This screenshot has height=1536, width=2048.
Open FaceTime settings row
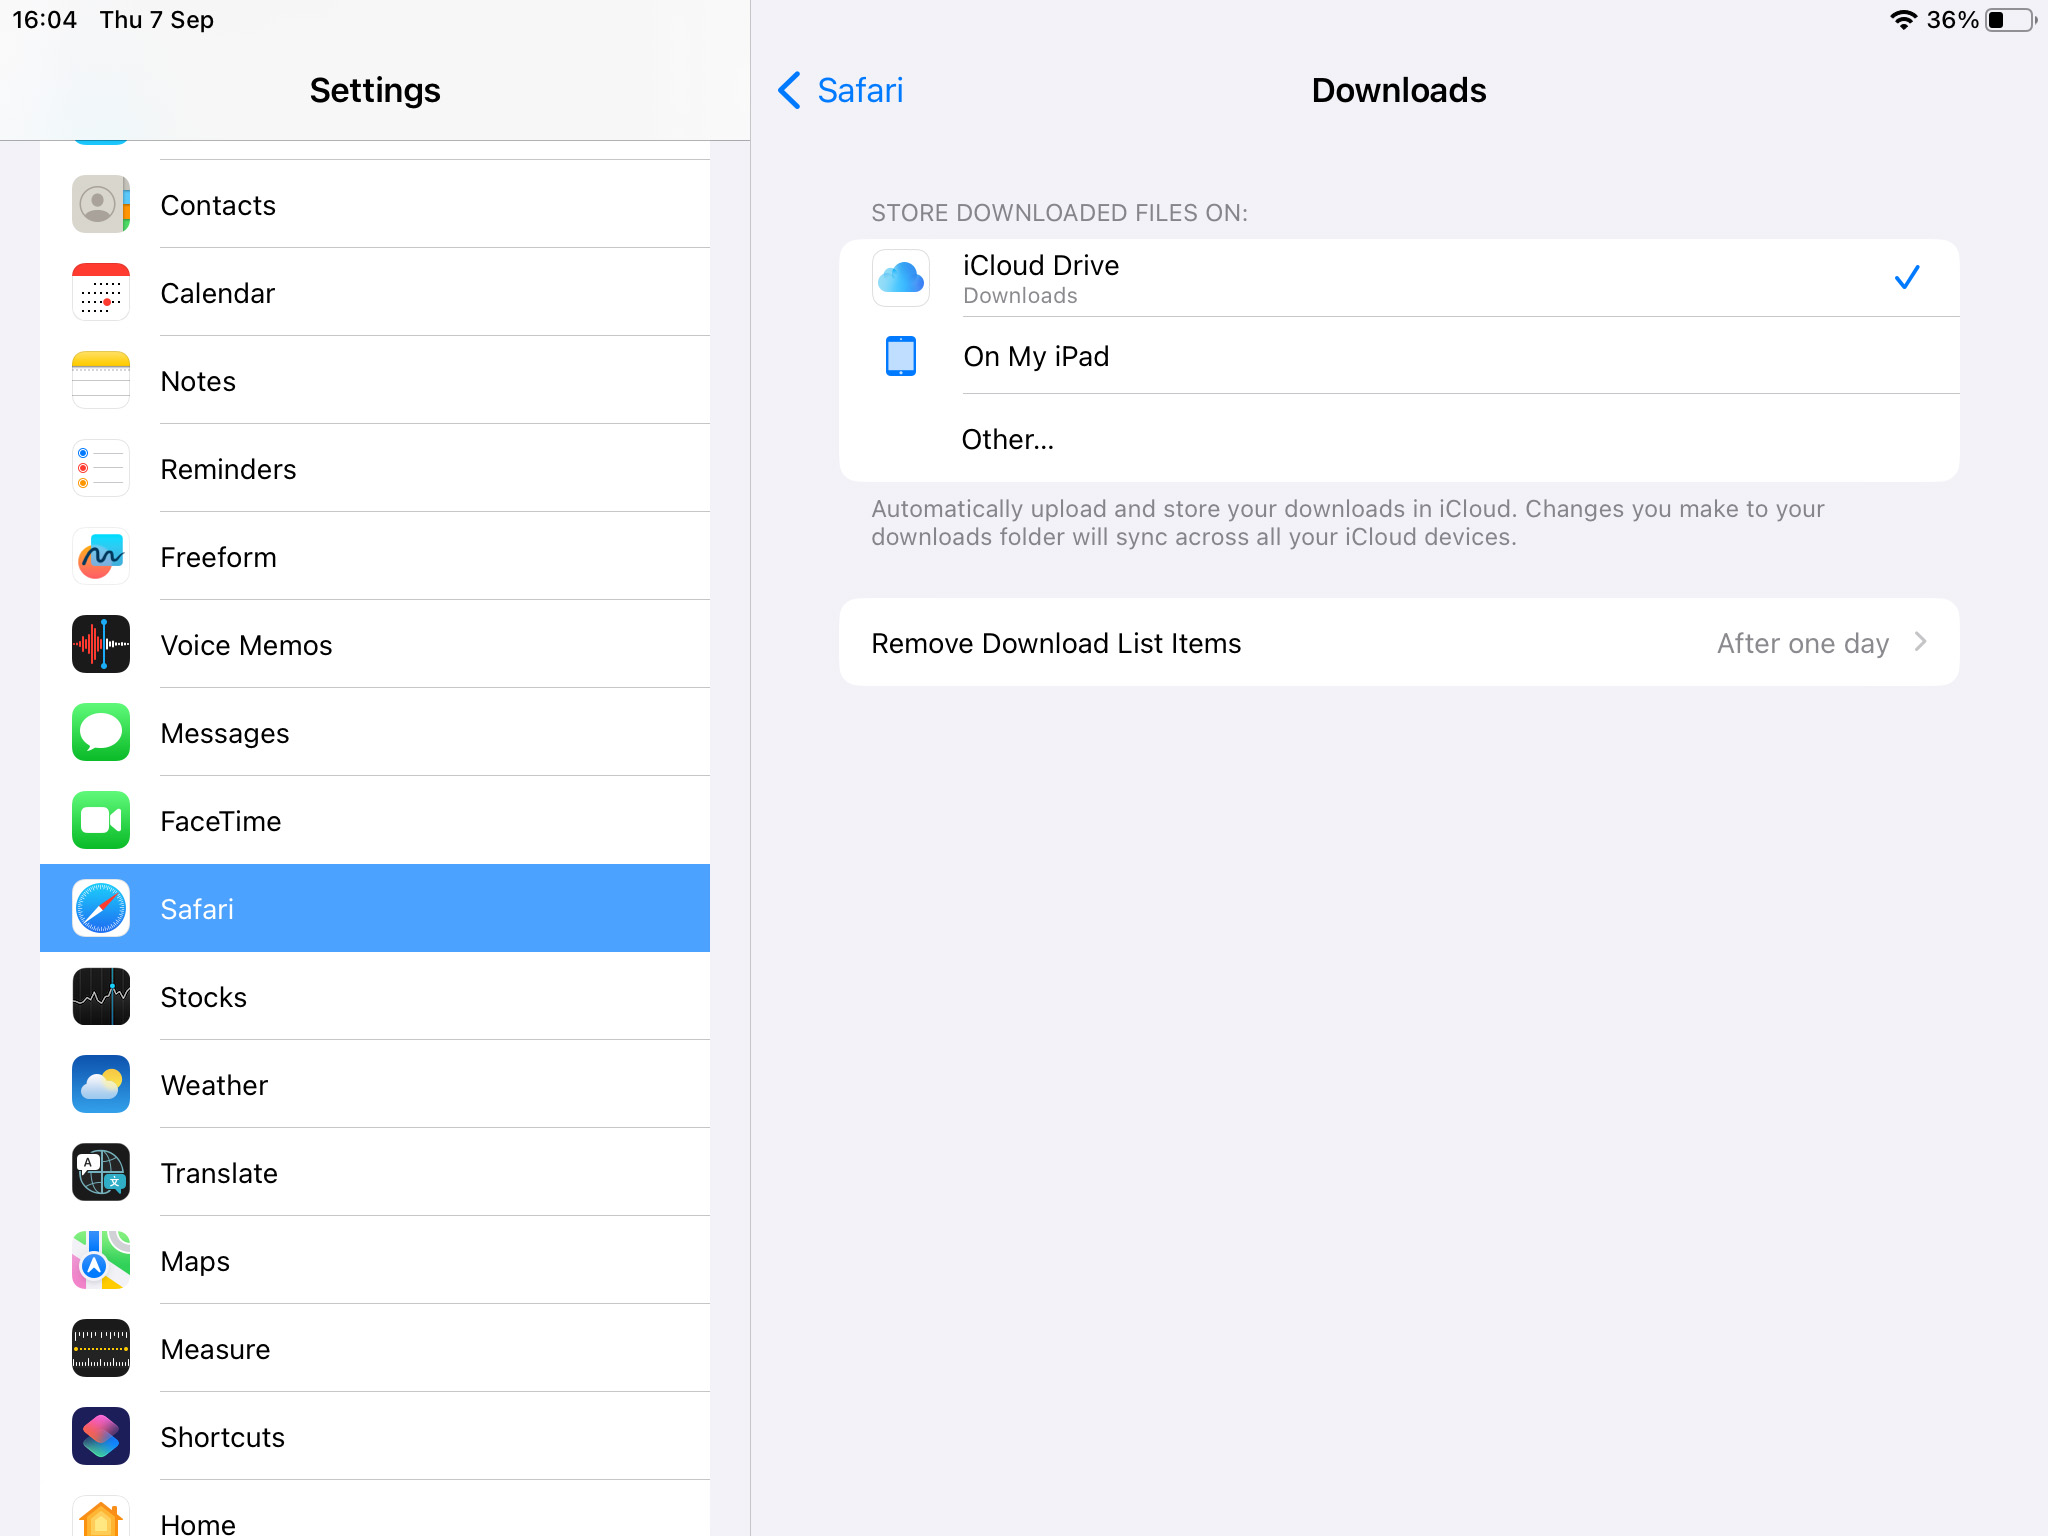coord(375,820)
